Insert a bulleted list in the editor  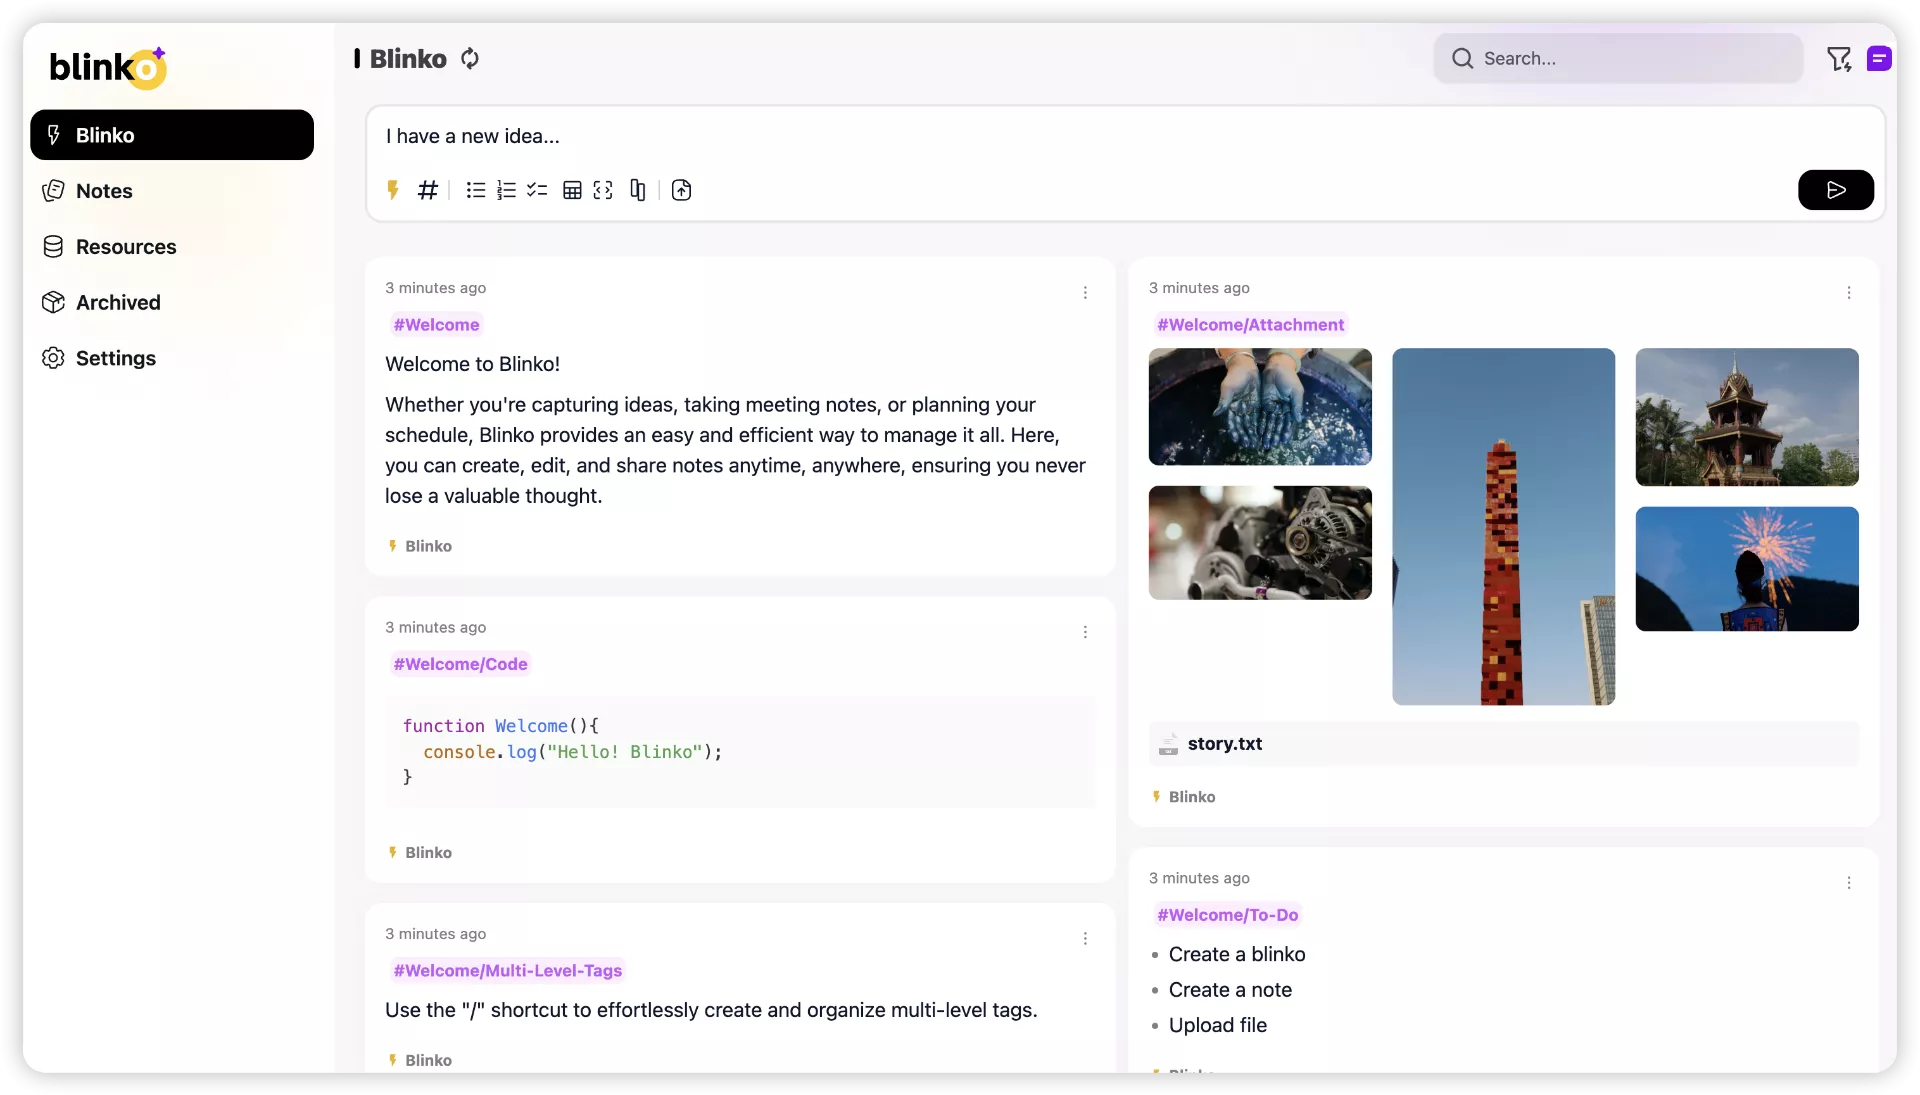click(x=476, y=190)
